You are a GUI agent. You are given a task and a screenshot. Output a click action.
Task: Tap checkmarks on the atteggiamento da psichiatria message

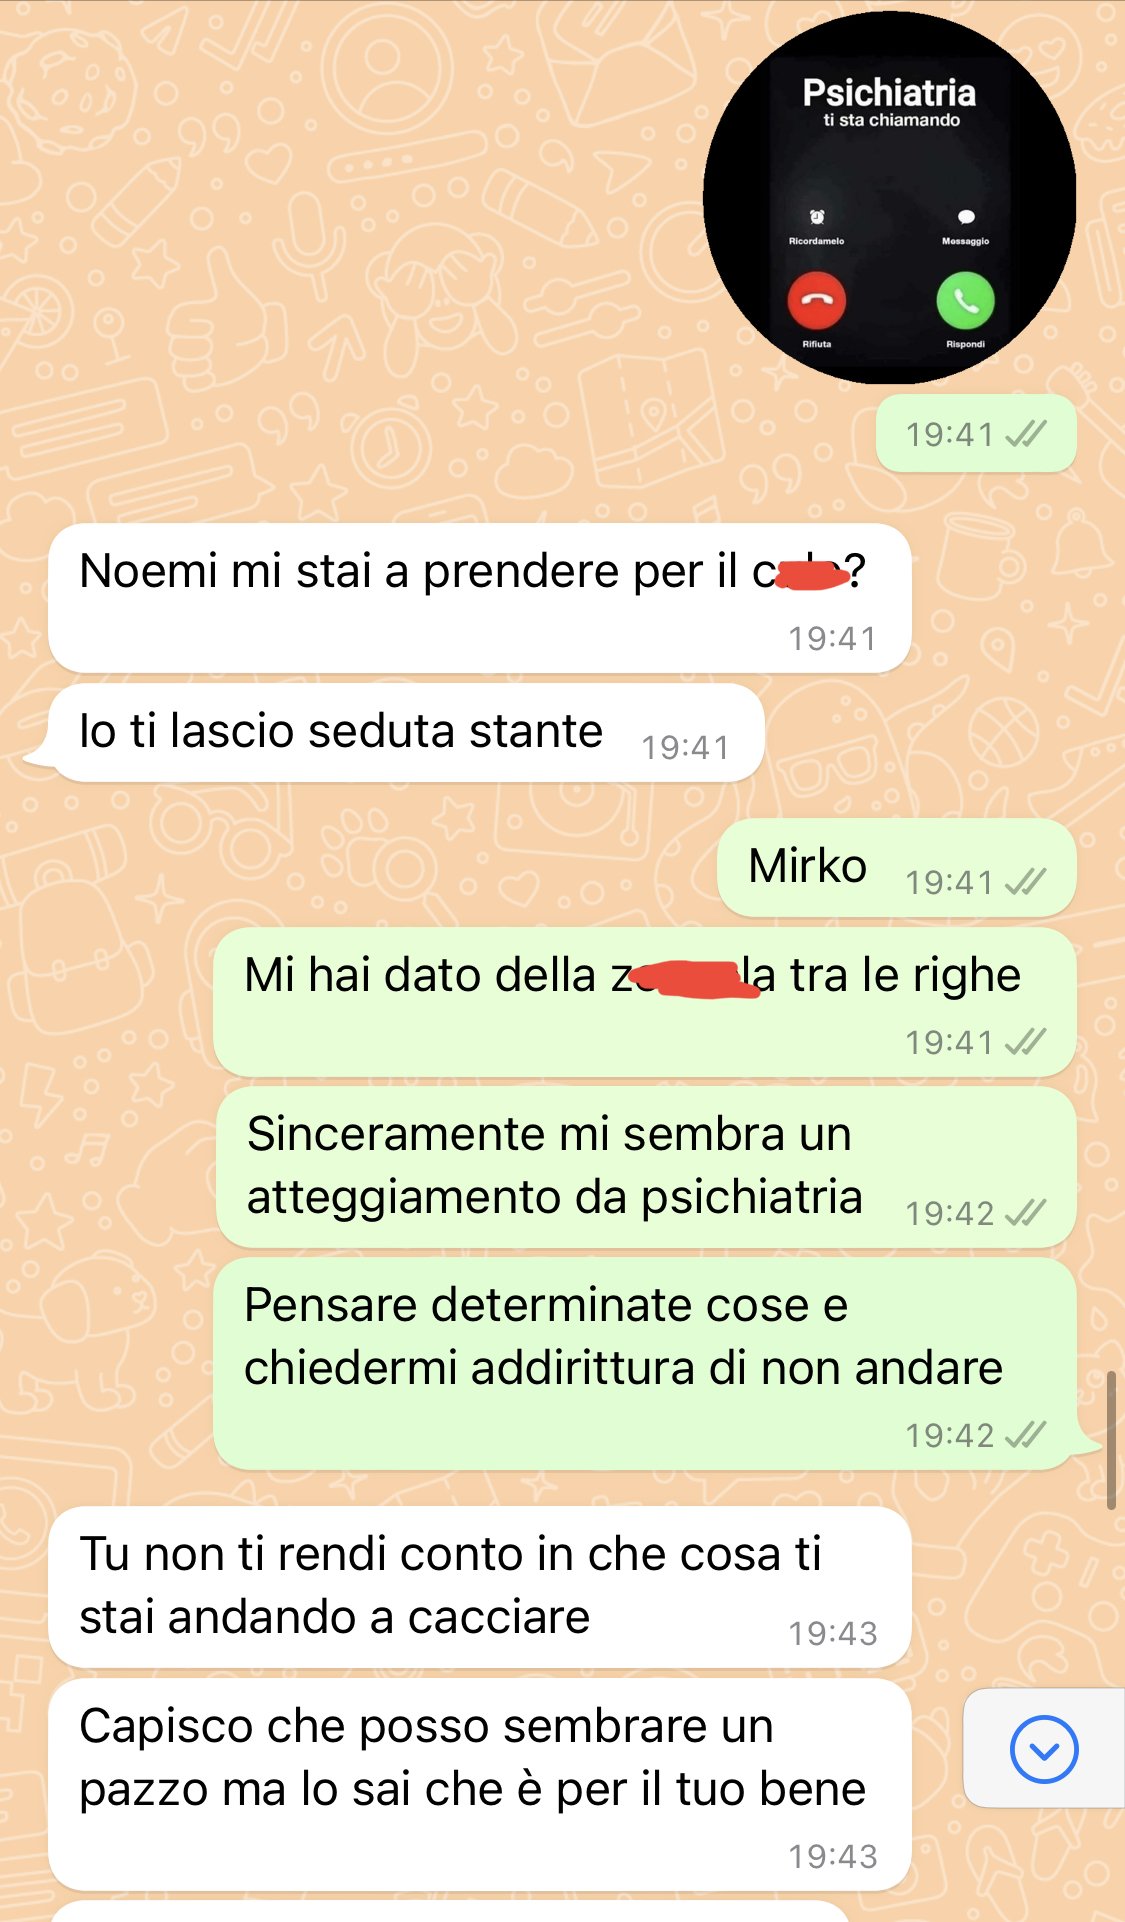pyautogui.click(x=1026, y=1213)
